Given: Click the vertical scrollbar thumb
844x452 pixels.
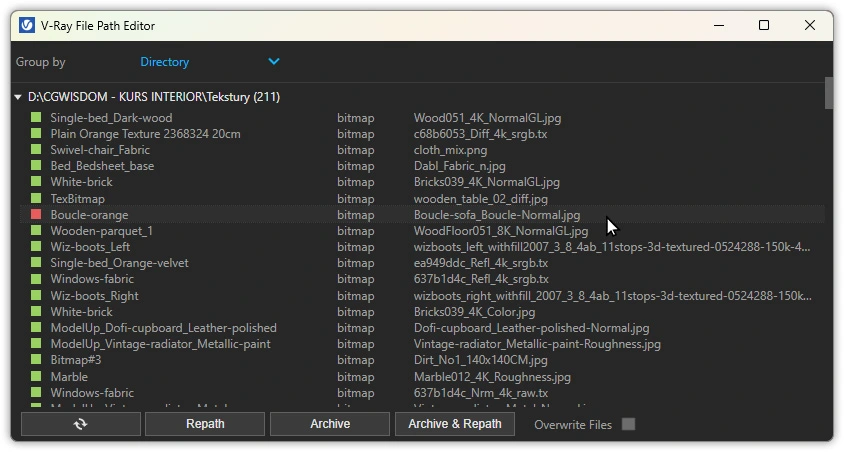Looking at the screenshot, I should pyautogui.click(x=828, y=92).
